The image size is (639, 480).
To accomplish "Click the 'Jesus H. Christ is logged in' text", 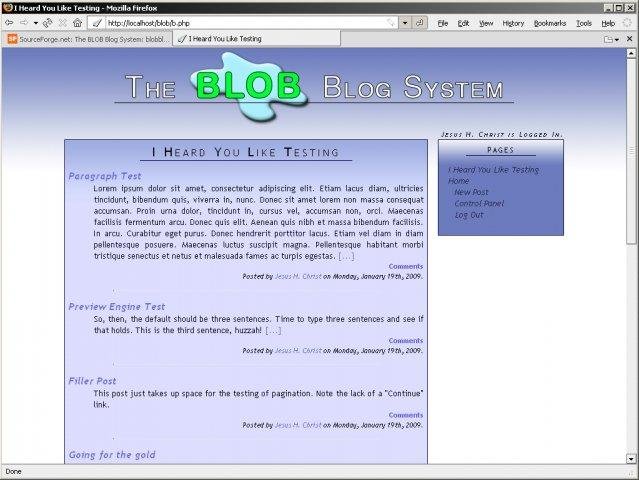I will [x=502, y=134].
